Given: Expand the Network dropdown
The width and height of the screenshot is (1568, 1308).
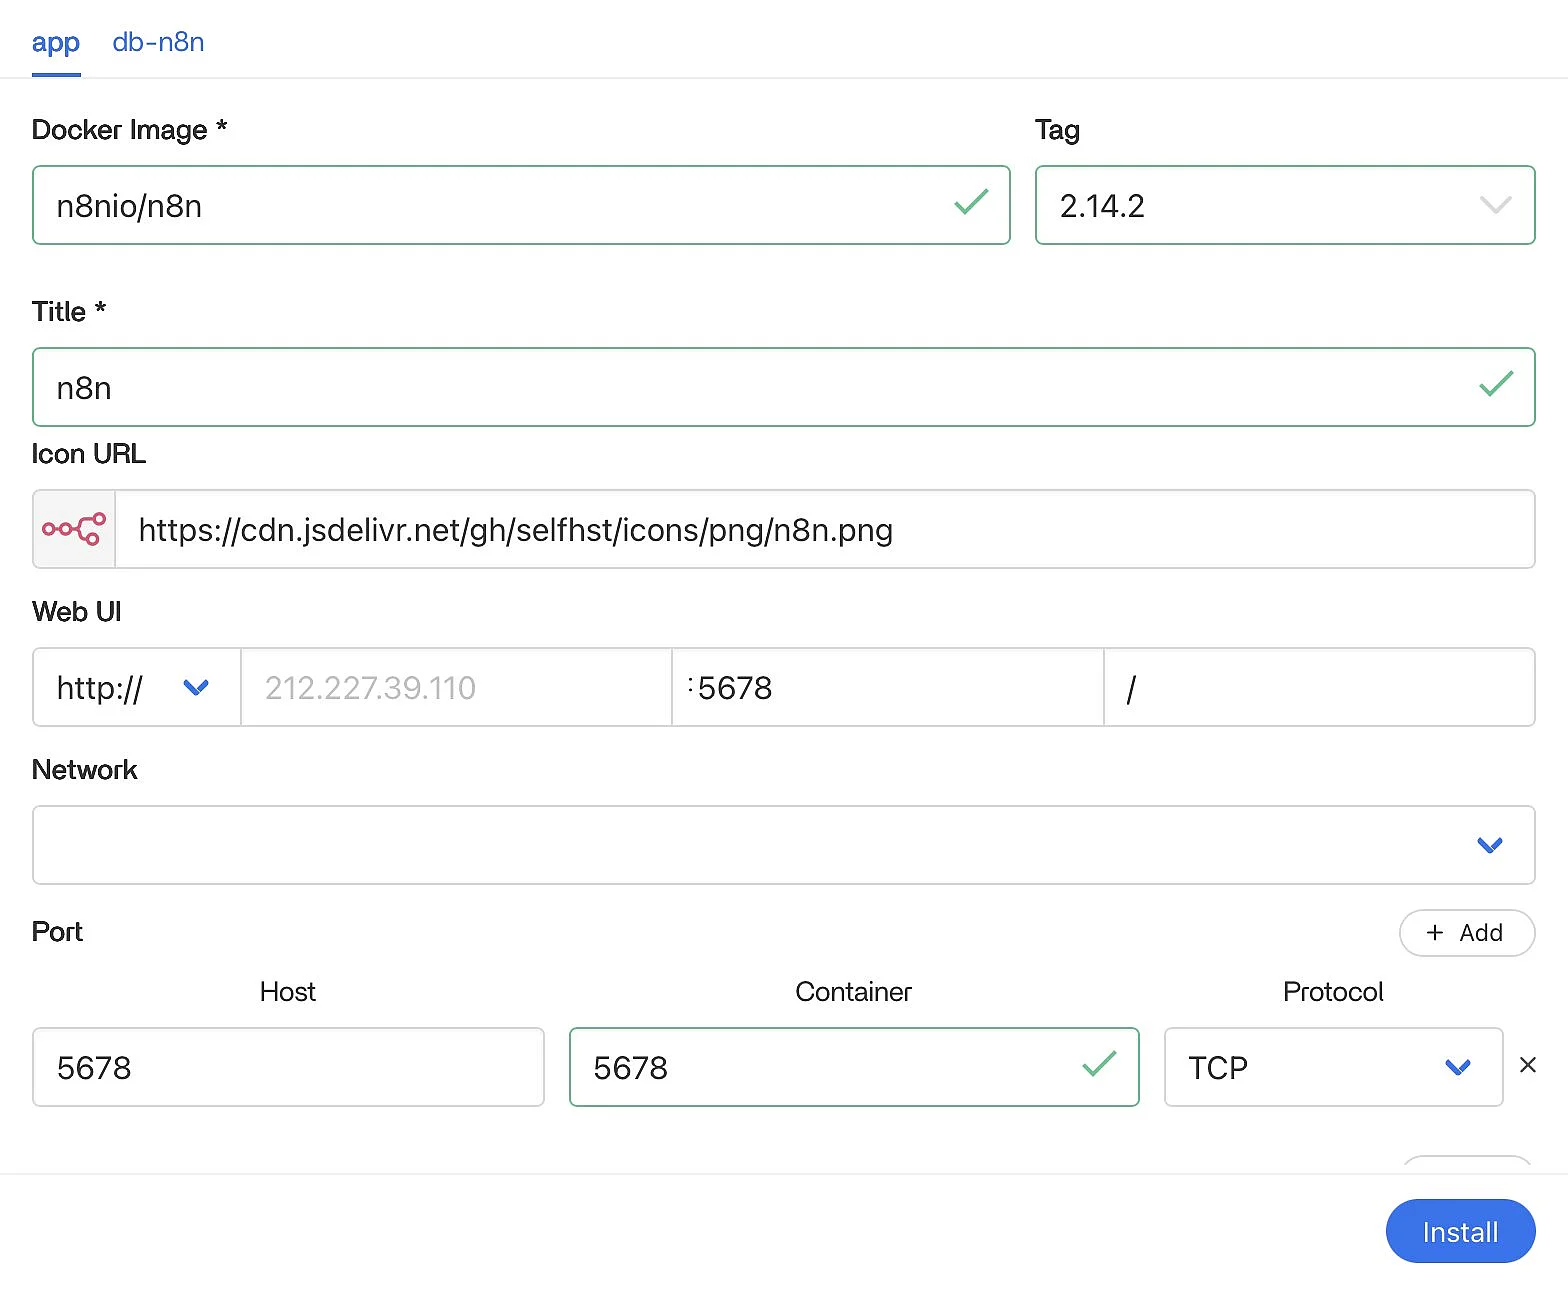Looking at the screenshot, I should 784,845.
